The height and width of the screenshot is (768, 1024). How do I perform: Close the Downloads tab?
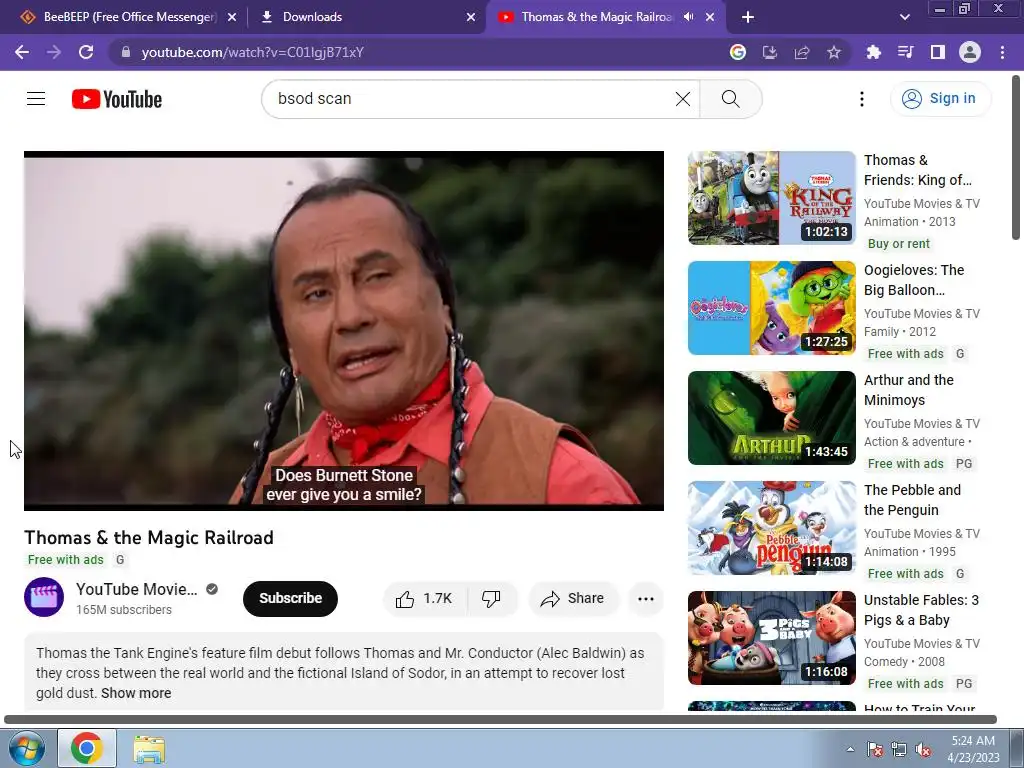point(471,18)
